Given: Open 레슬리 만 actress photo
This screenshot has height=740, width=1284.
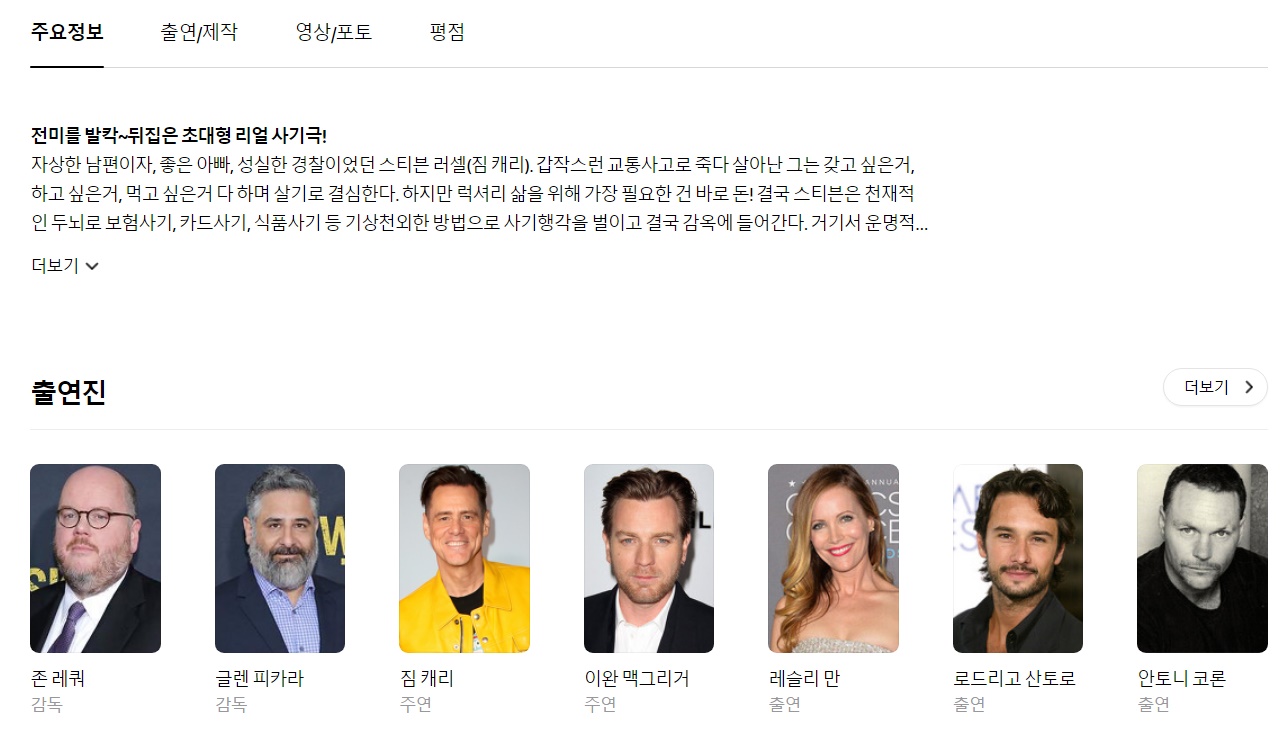Looking at the screenshot, I should coord(833,558).
